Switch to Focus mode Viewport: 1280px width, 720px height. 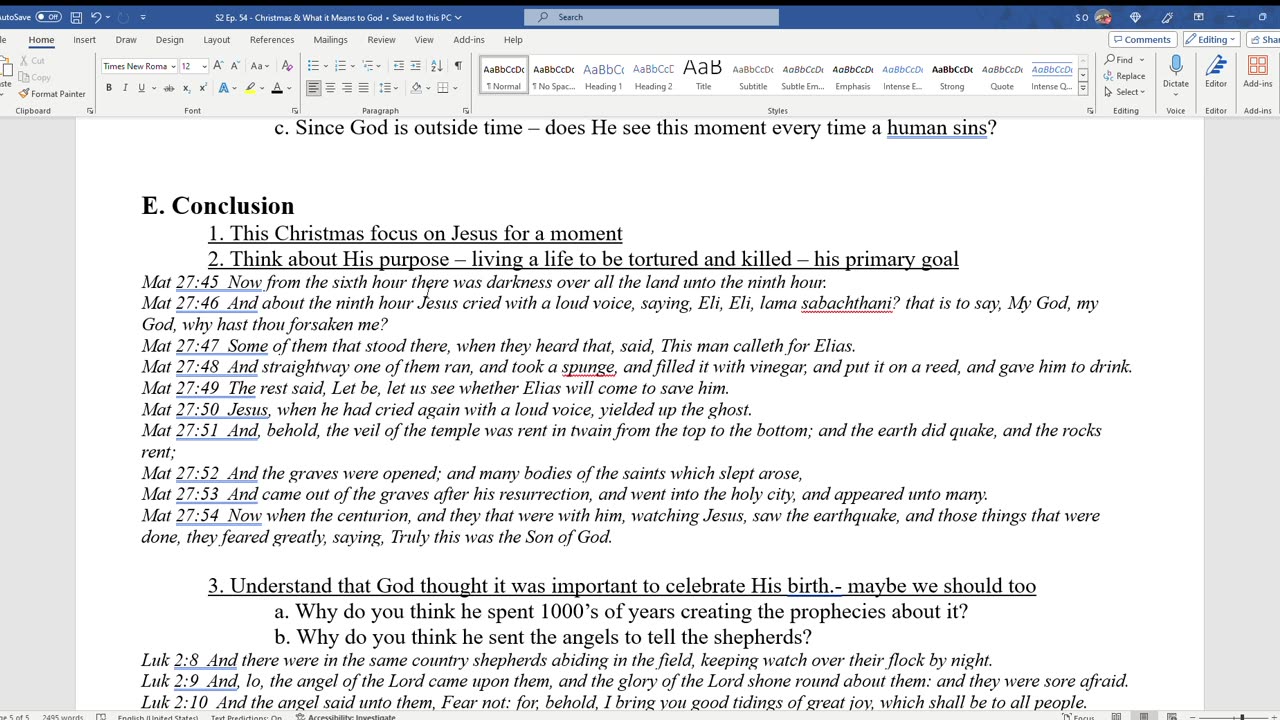click(1077, 716)
